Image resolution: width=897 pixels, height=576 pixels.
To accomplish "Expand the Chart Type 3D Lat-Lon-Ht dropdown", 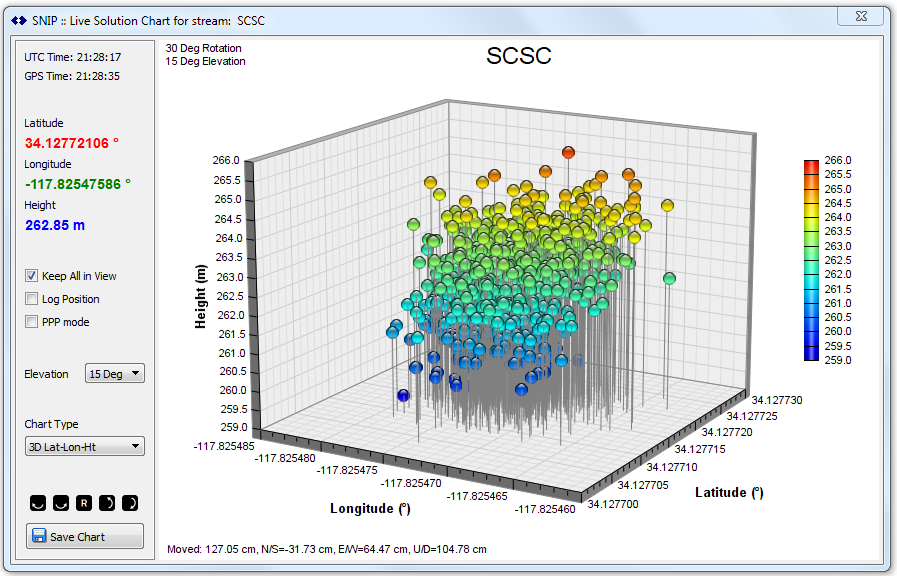I will click(x=85, y=447).
